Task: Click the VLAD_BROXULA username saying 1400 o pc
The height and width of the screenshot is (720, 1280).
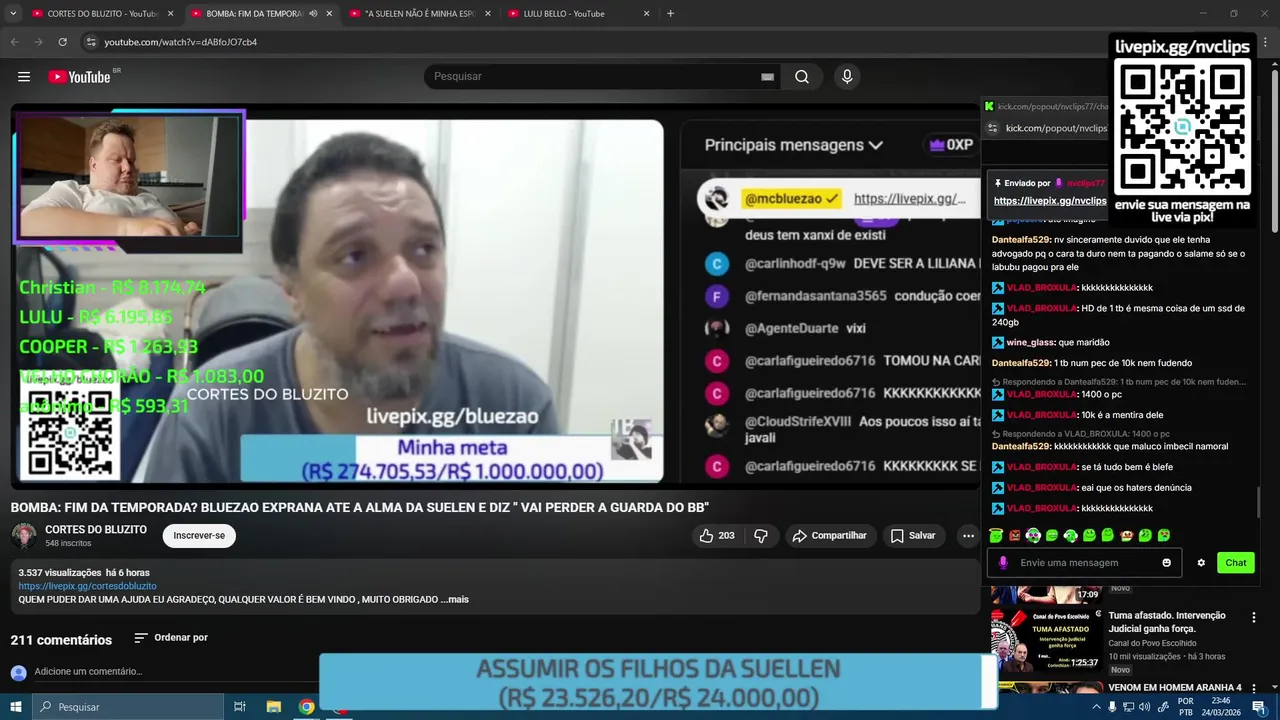Action: pos(1041,394)
